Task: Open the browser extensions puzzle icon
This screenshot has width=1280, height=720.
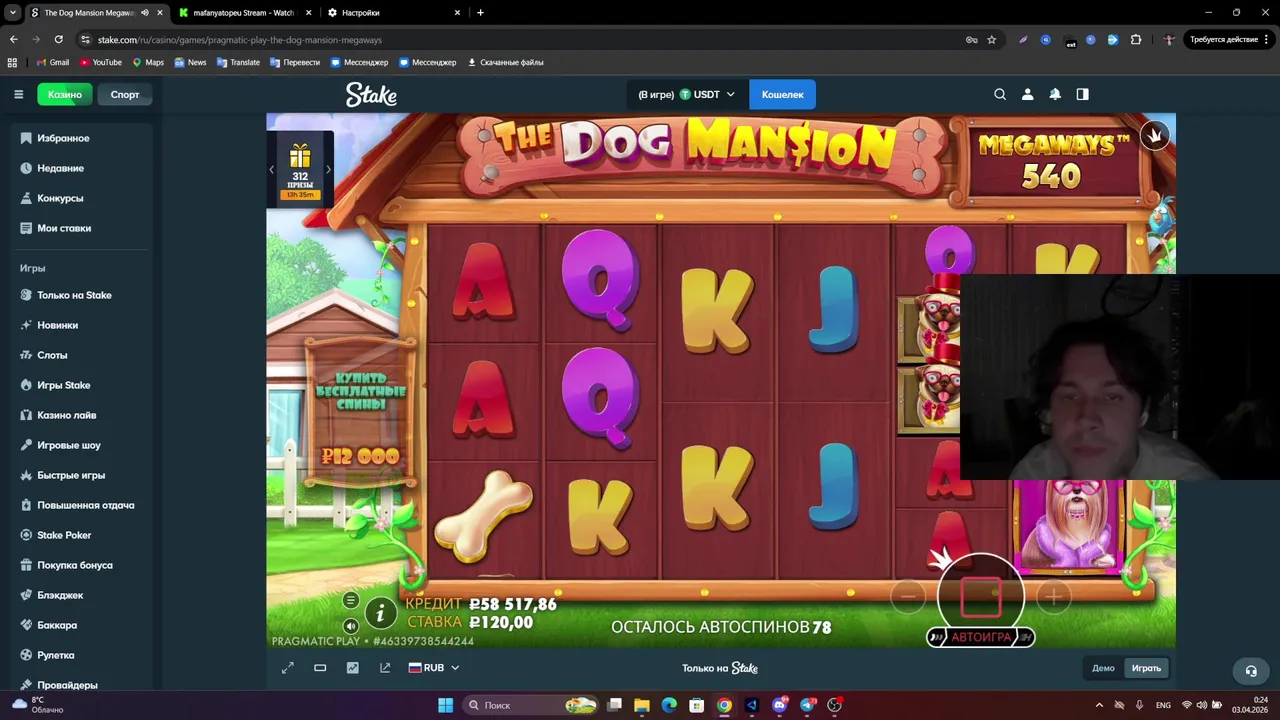Action: (x=1136, y=40)
